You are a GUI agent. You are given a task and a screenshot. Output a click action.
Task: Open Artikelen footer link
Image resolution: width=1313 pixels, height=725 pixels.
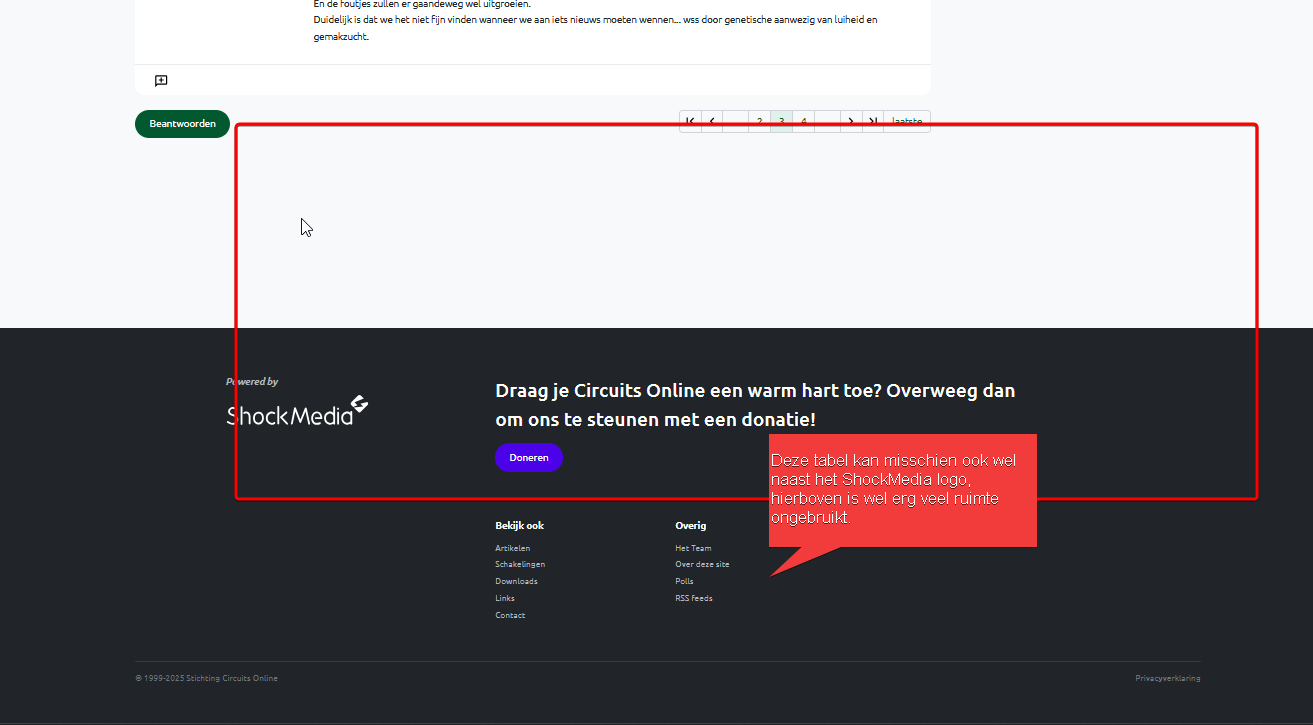(513, 548)
